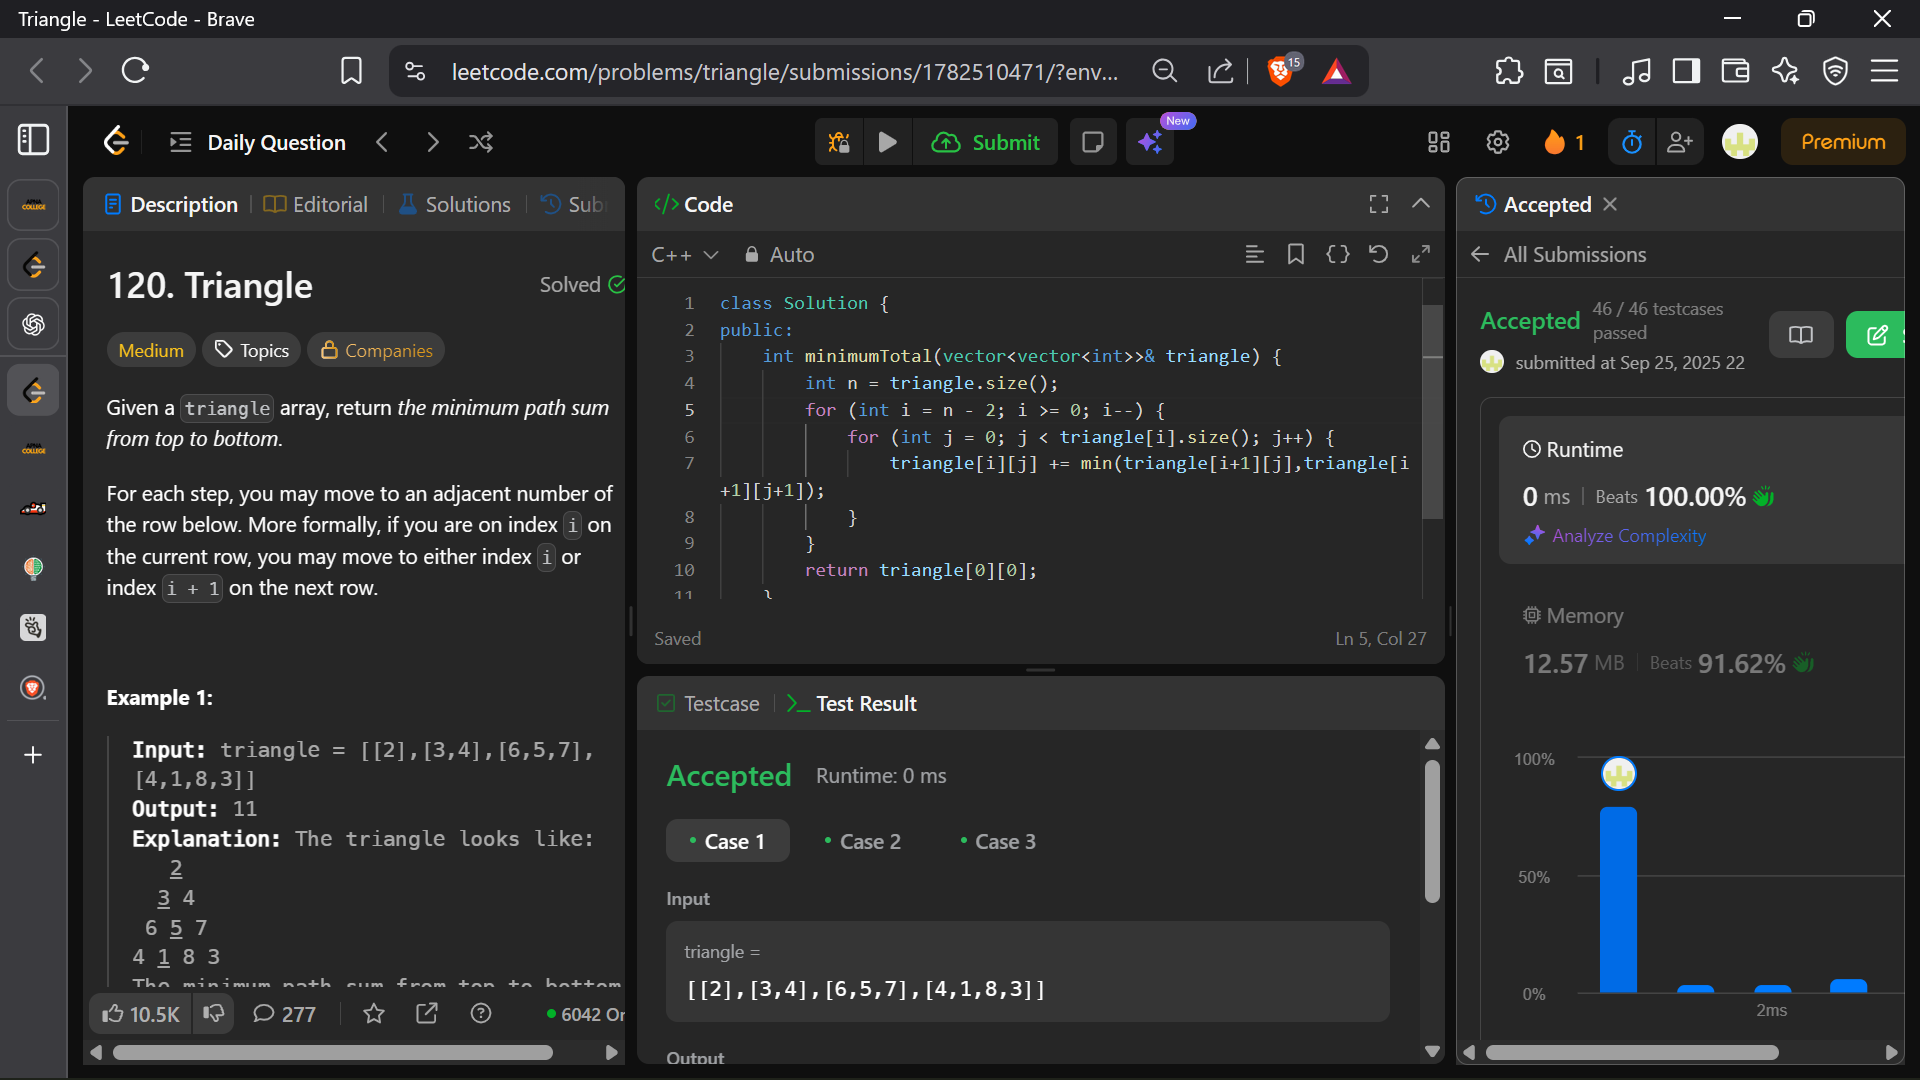Viewport: 1920px width, 1080px height.
Task: Click the green Submit button
Action: (986, 142)
